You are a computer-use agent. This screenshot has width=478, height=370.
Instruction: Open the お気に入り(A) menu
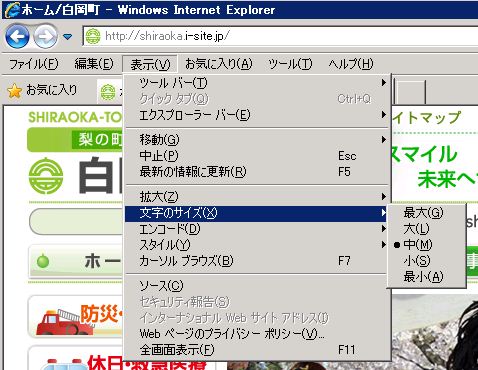pyautogui.click(x=219, y=64)
